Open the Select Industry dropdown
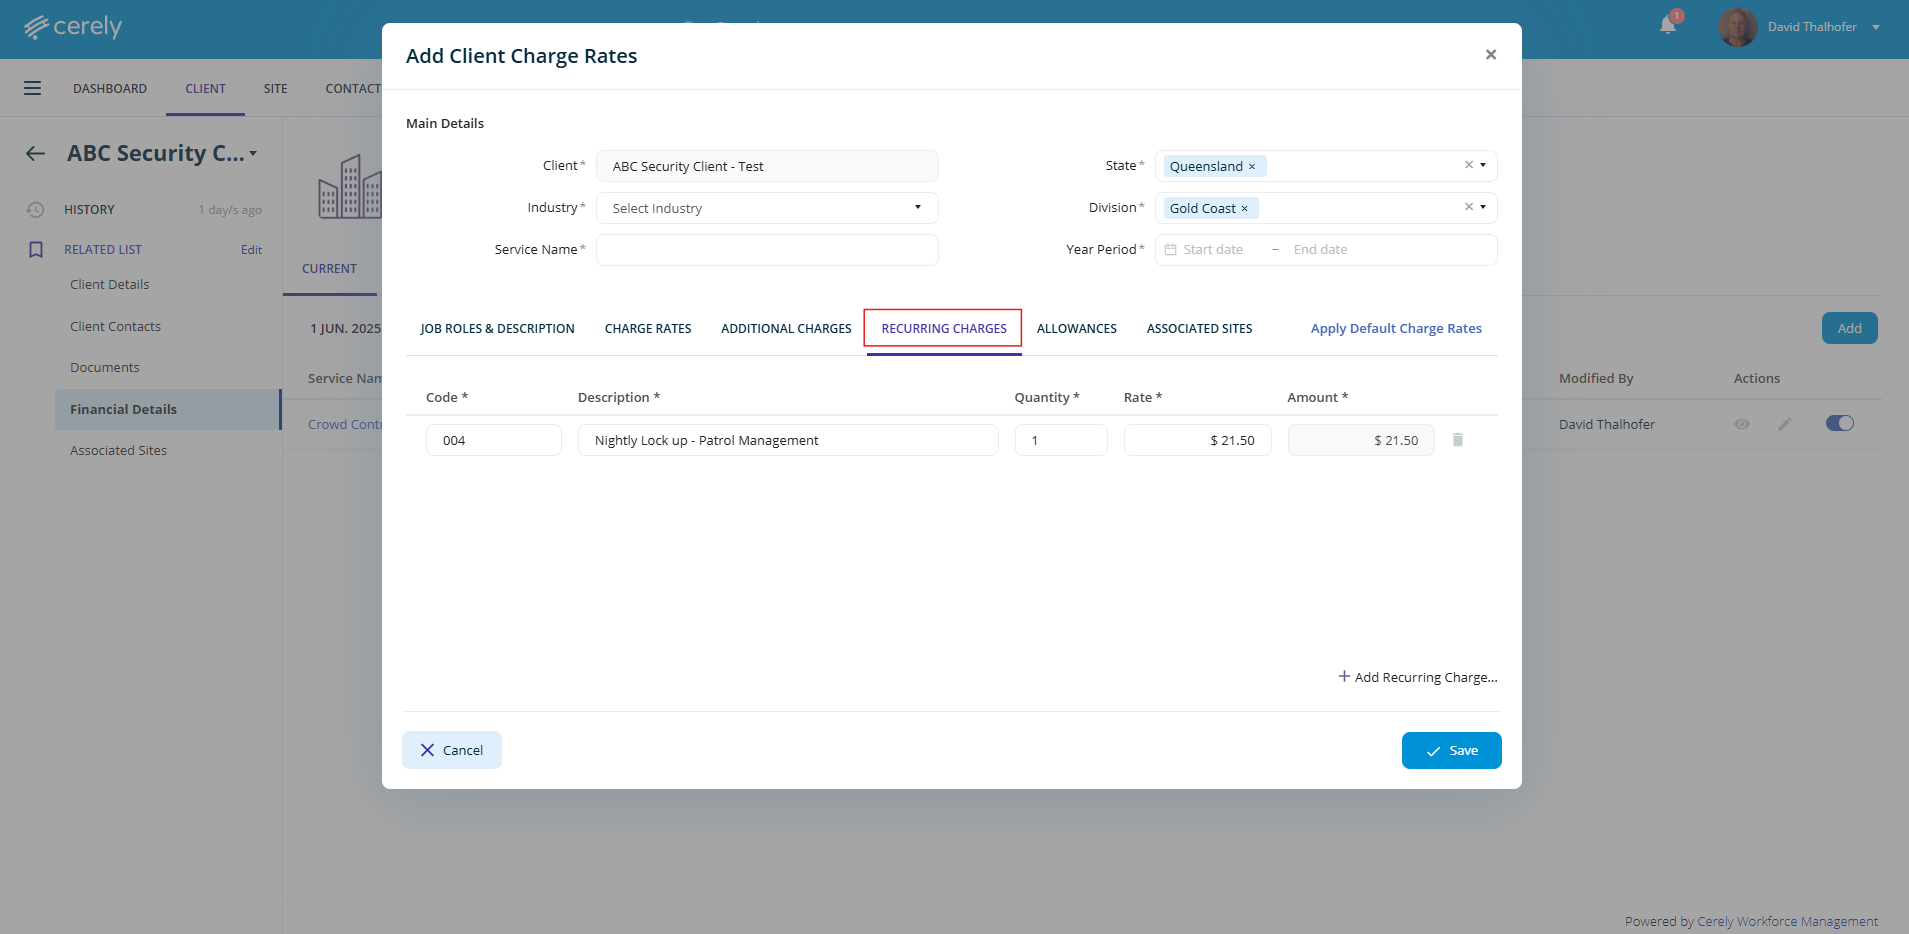 tap(767, 208)
